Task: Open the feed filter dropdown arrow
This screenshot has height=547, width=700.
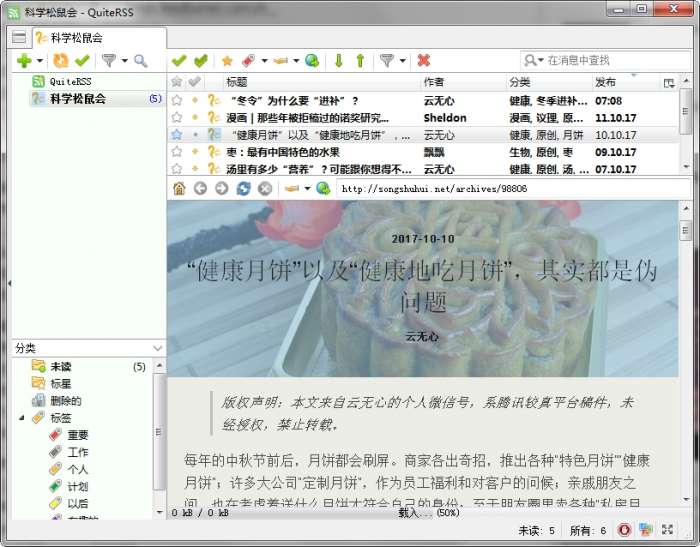Action: tap(125, 60)
